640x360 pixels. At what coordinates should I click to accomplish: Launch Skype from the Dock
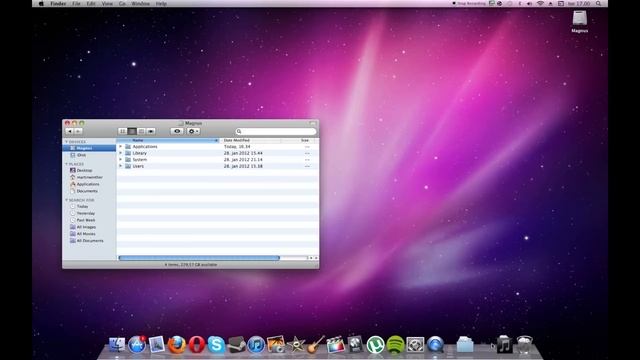click(216, 345)
